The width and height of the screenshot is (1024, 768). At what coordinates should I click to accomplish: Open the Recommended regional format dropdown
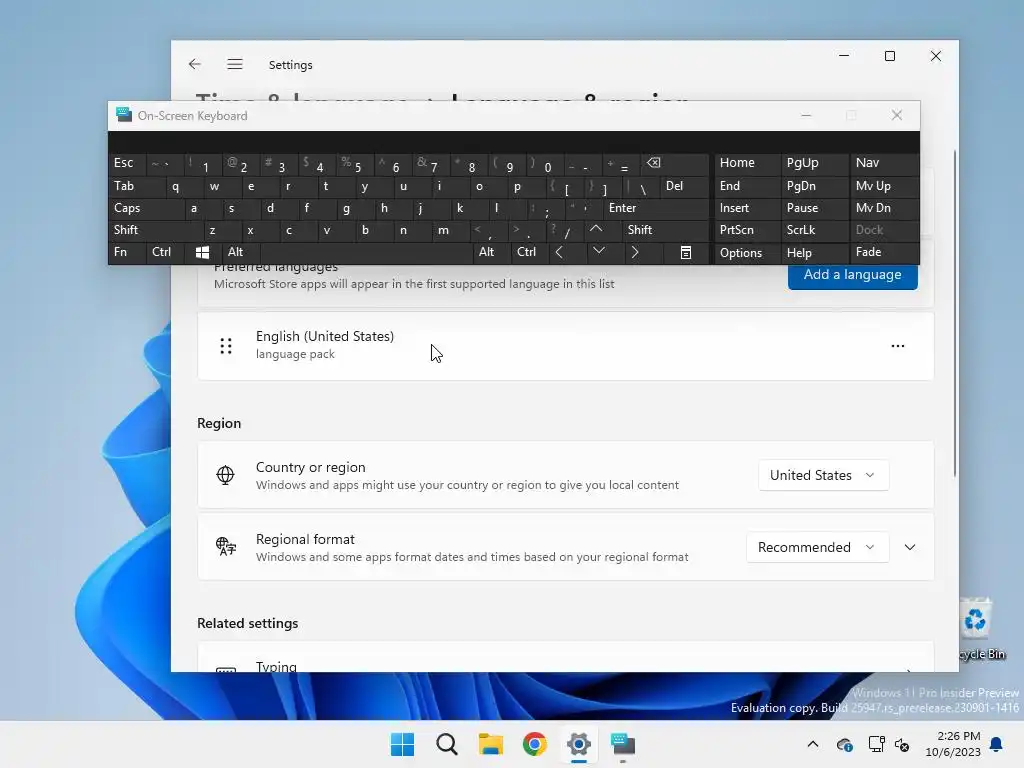click(817, 547)
